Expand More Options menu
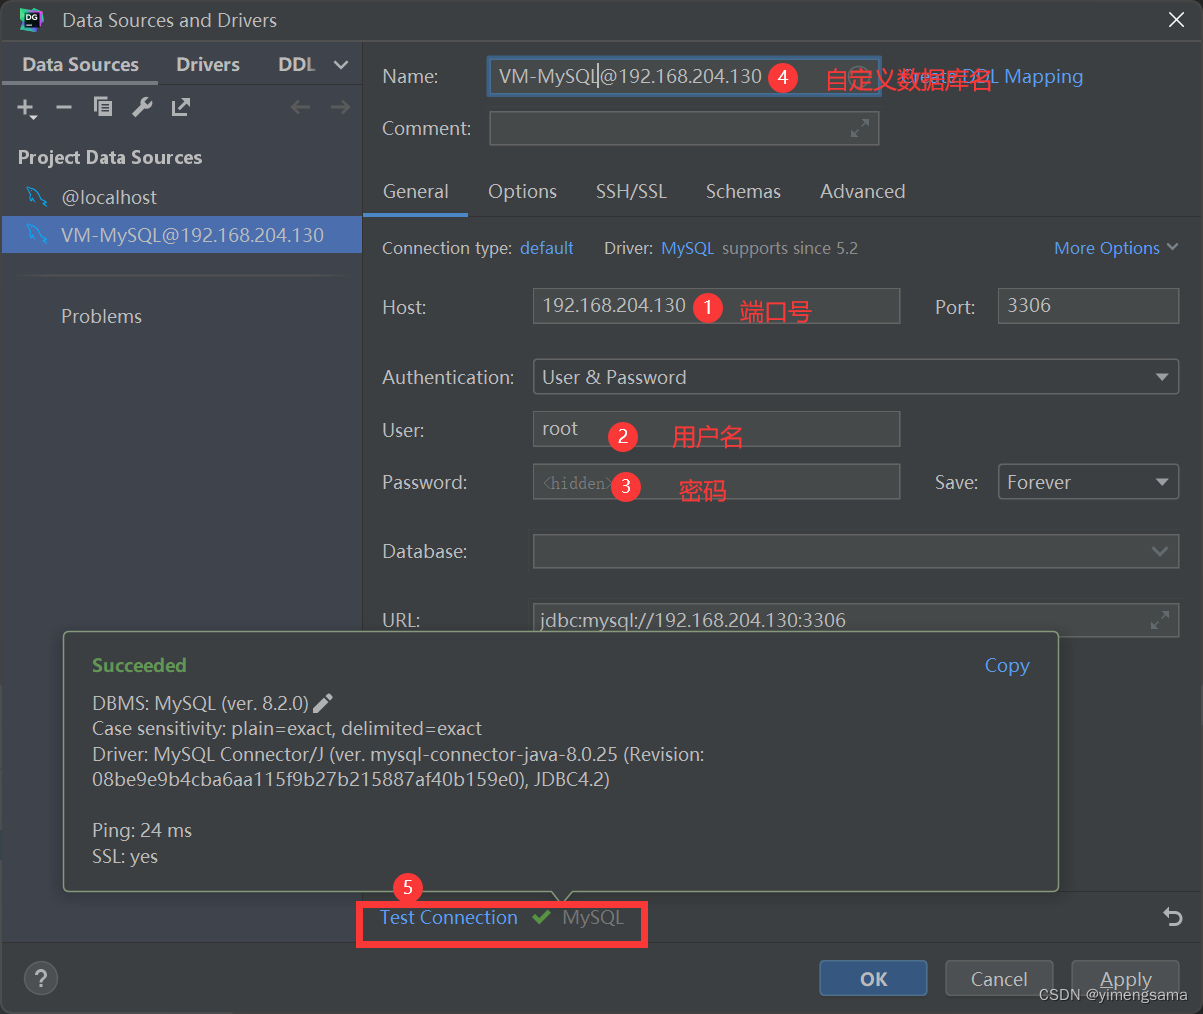The height and width of the screenshot is (1014, 1203). coord(1116,248)
